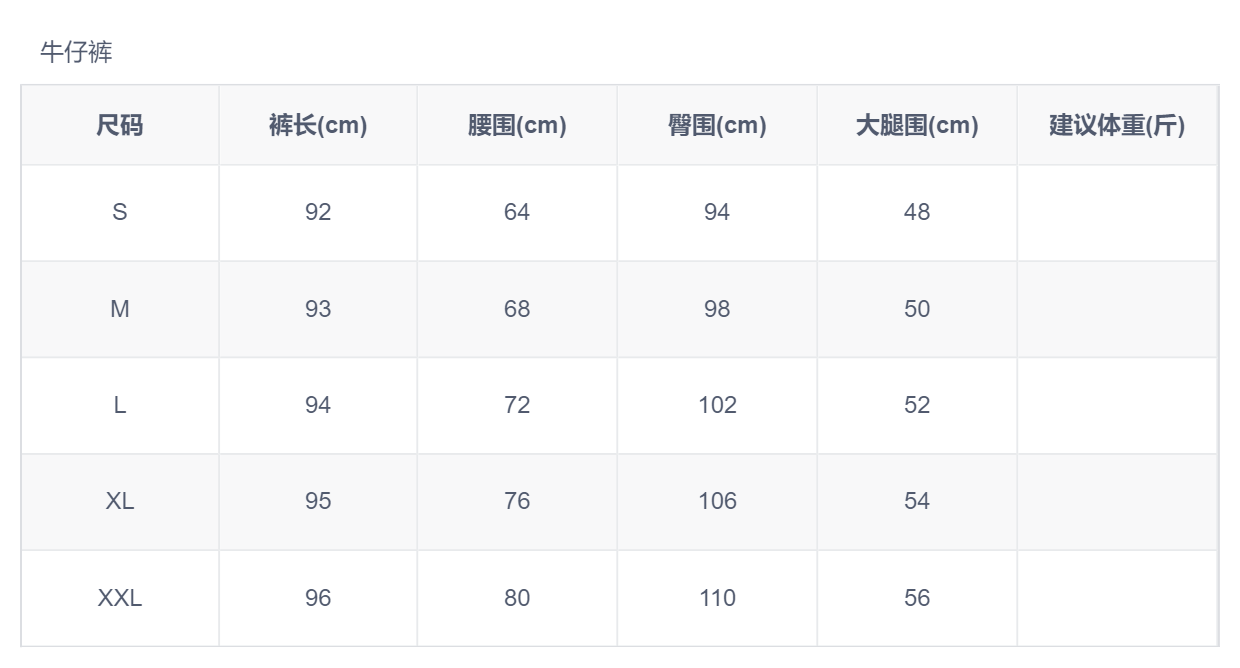Select waist value 68 in M row
The height and width of the screenshot is (668, 1240).
point(517,309)
